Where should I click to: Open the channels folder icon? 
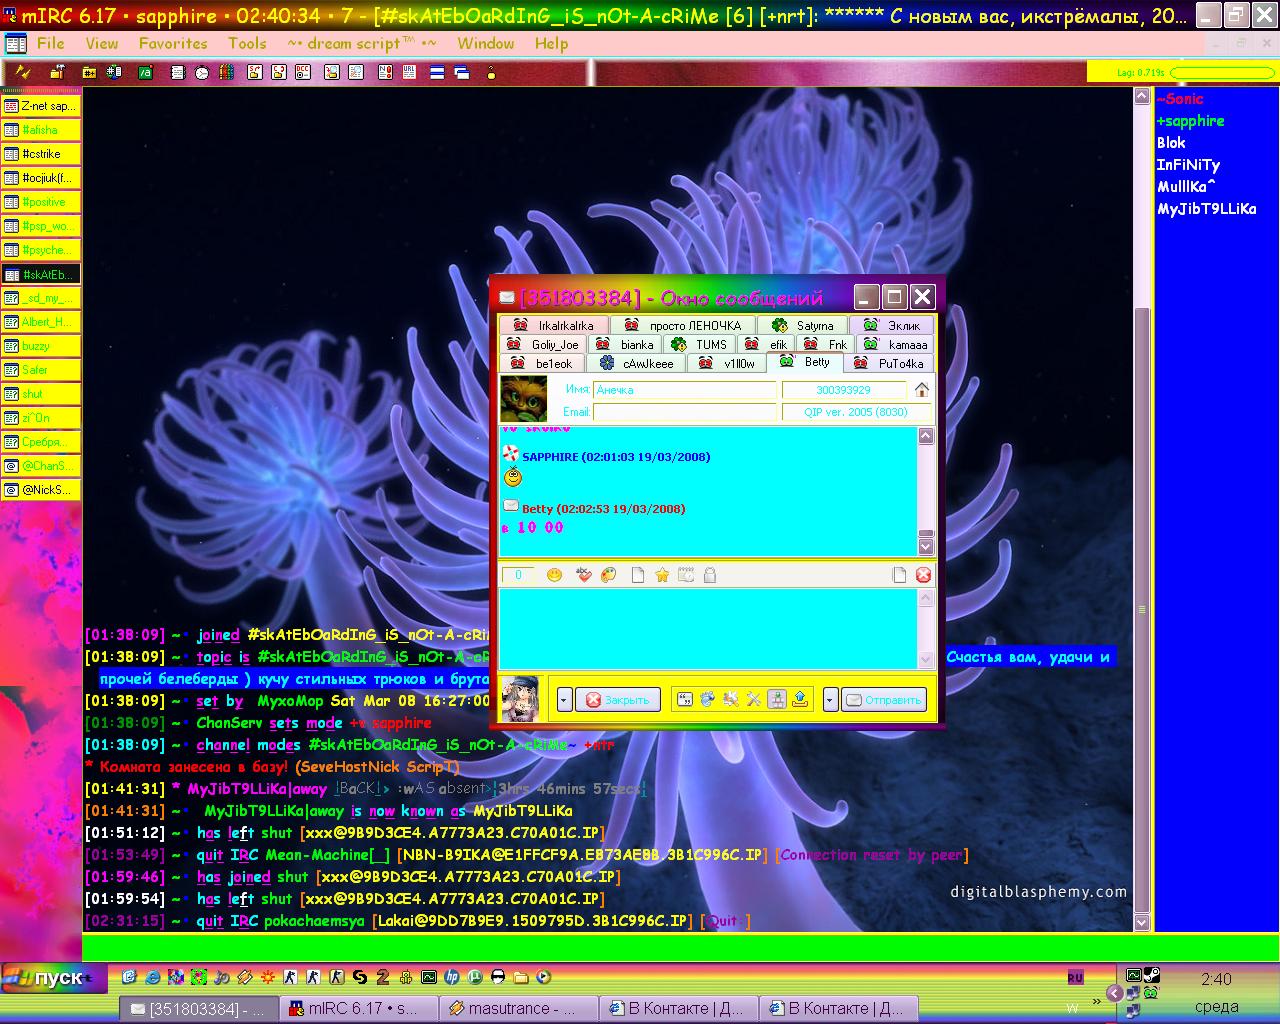click(89, 72)
